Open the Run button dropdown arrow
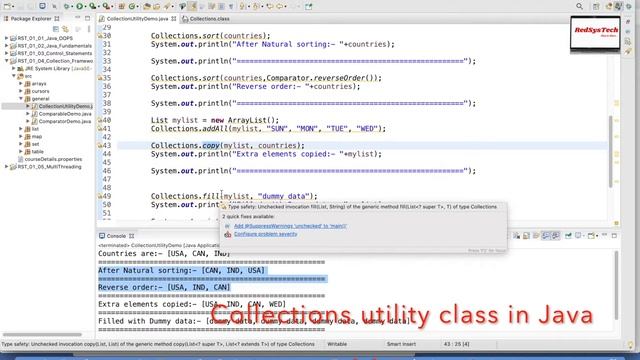 coord(85,7)
